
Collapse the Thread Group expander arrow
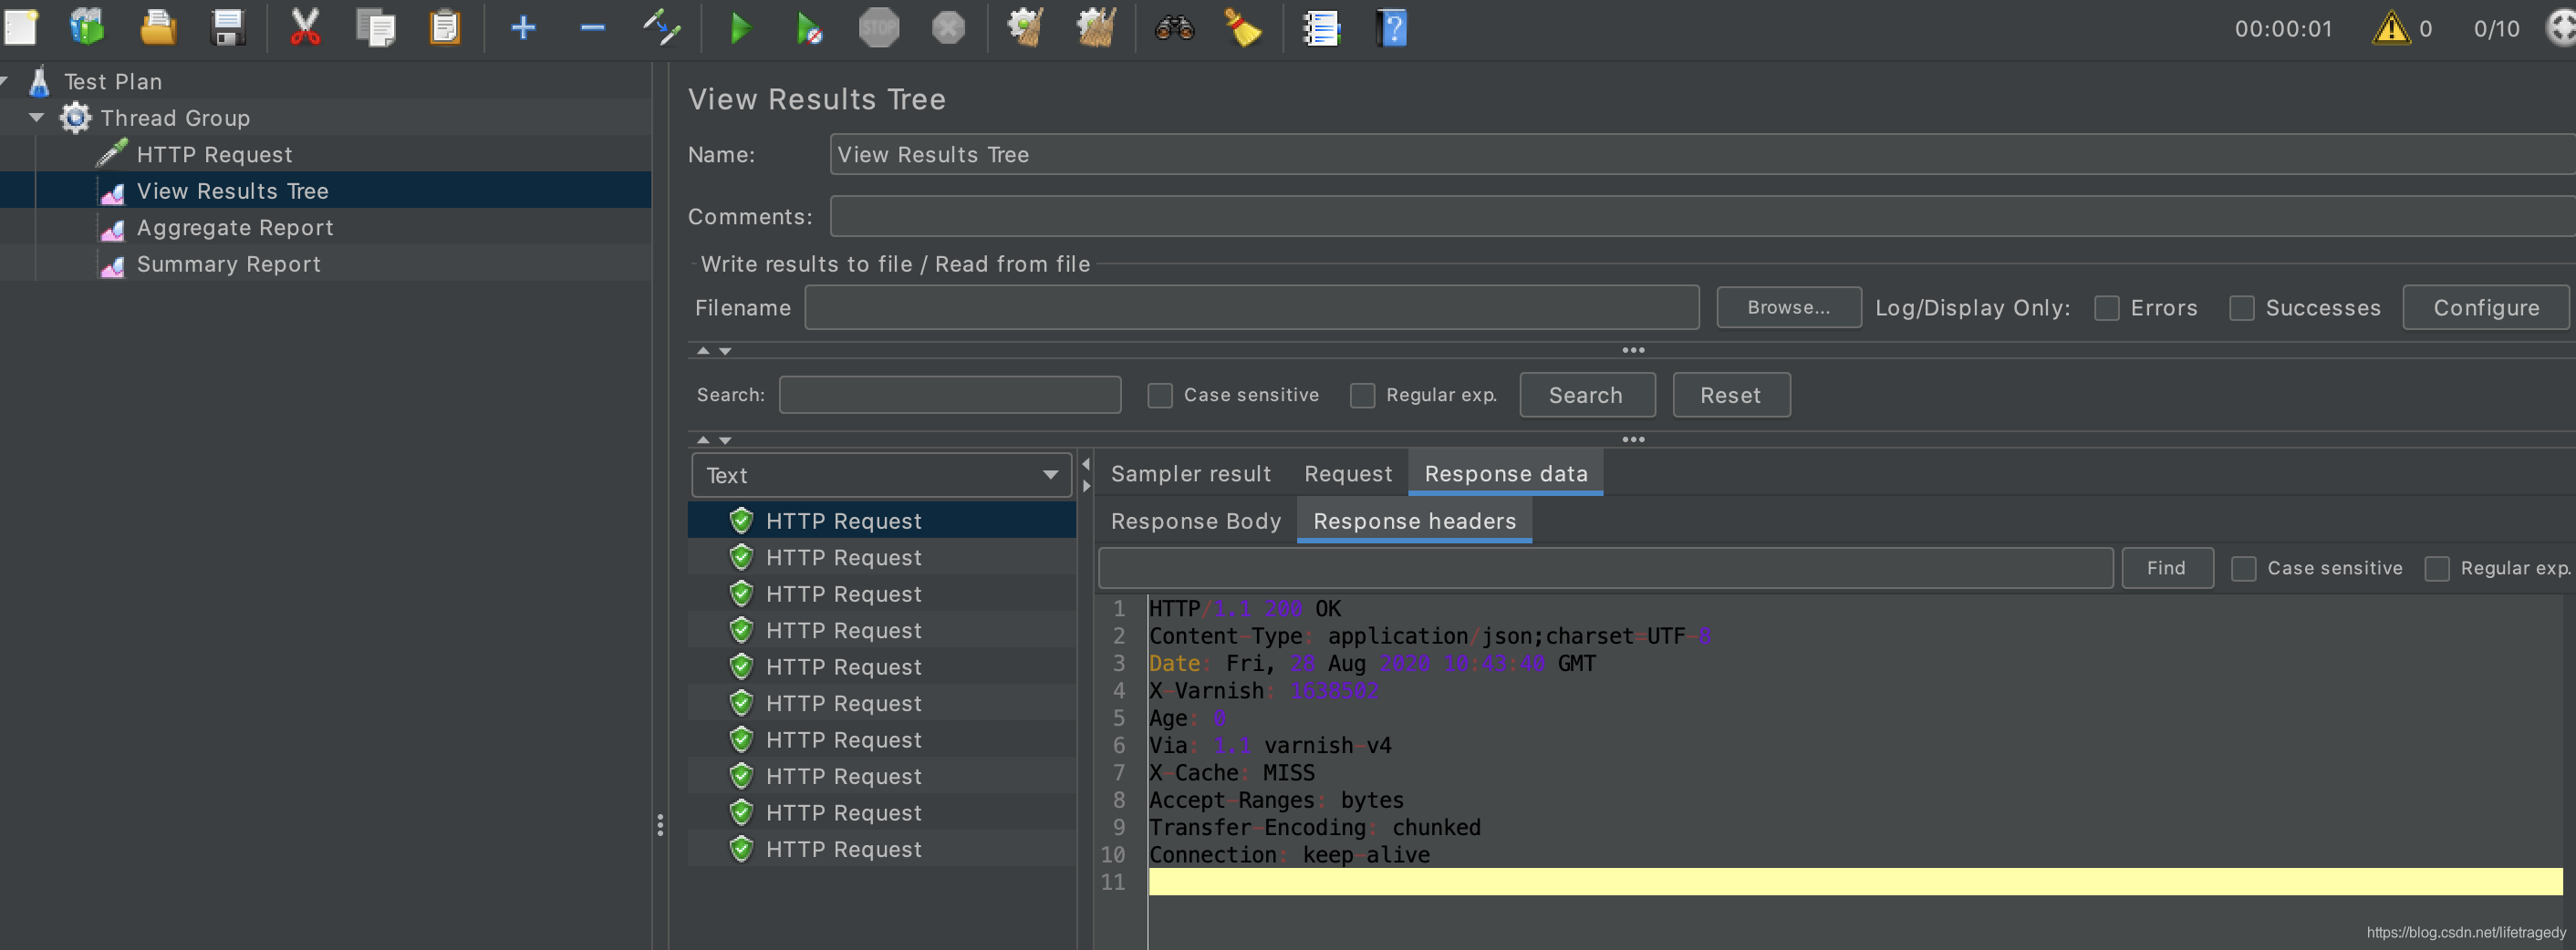[x=37, y=118]
